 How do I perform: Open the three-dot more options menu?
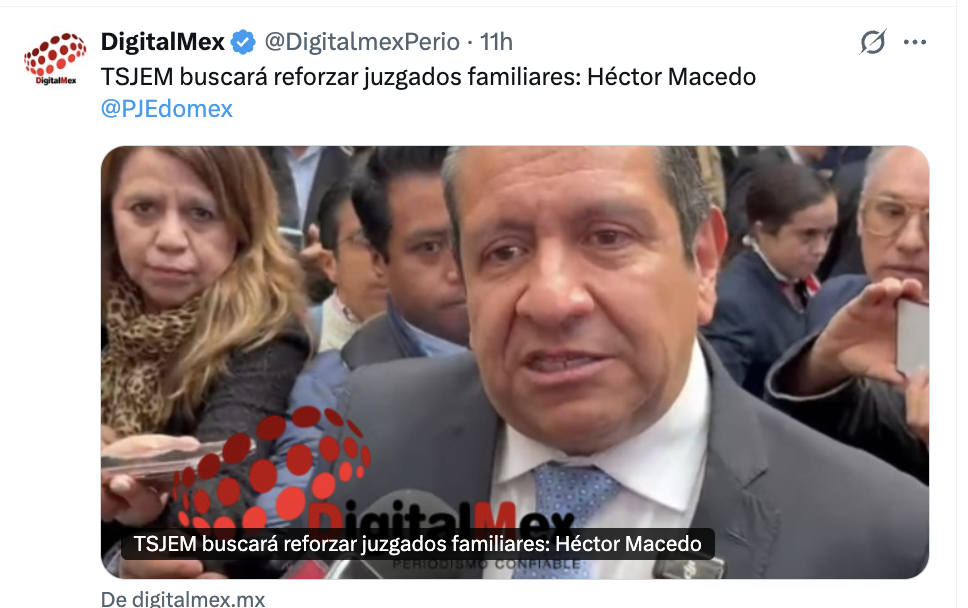(x=914, y=42)
